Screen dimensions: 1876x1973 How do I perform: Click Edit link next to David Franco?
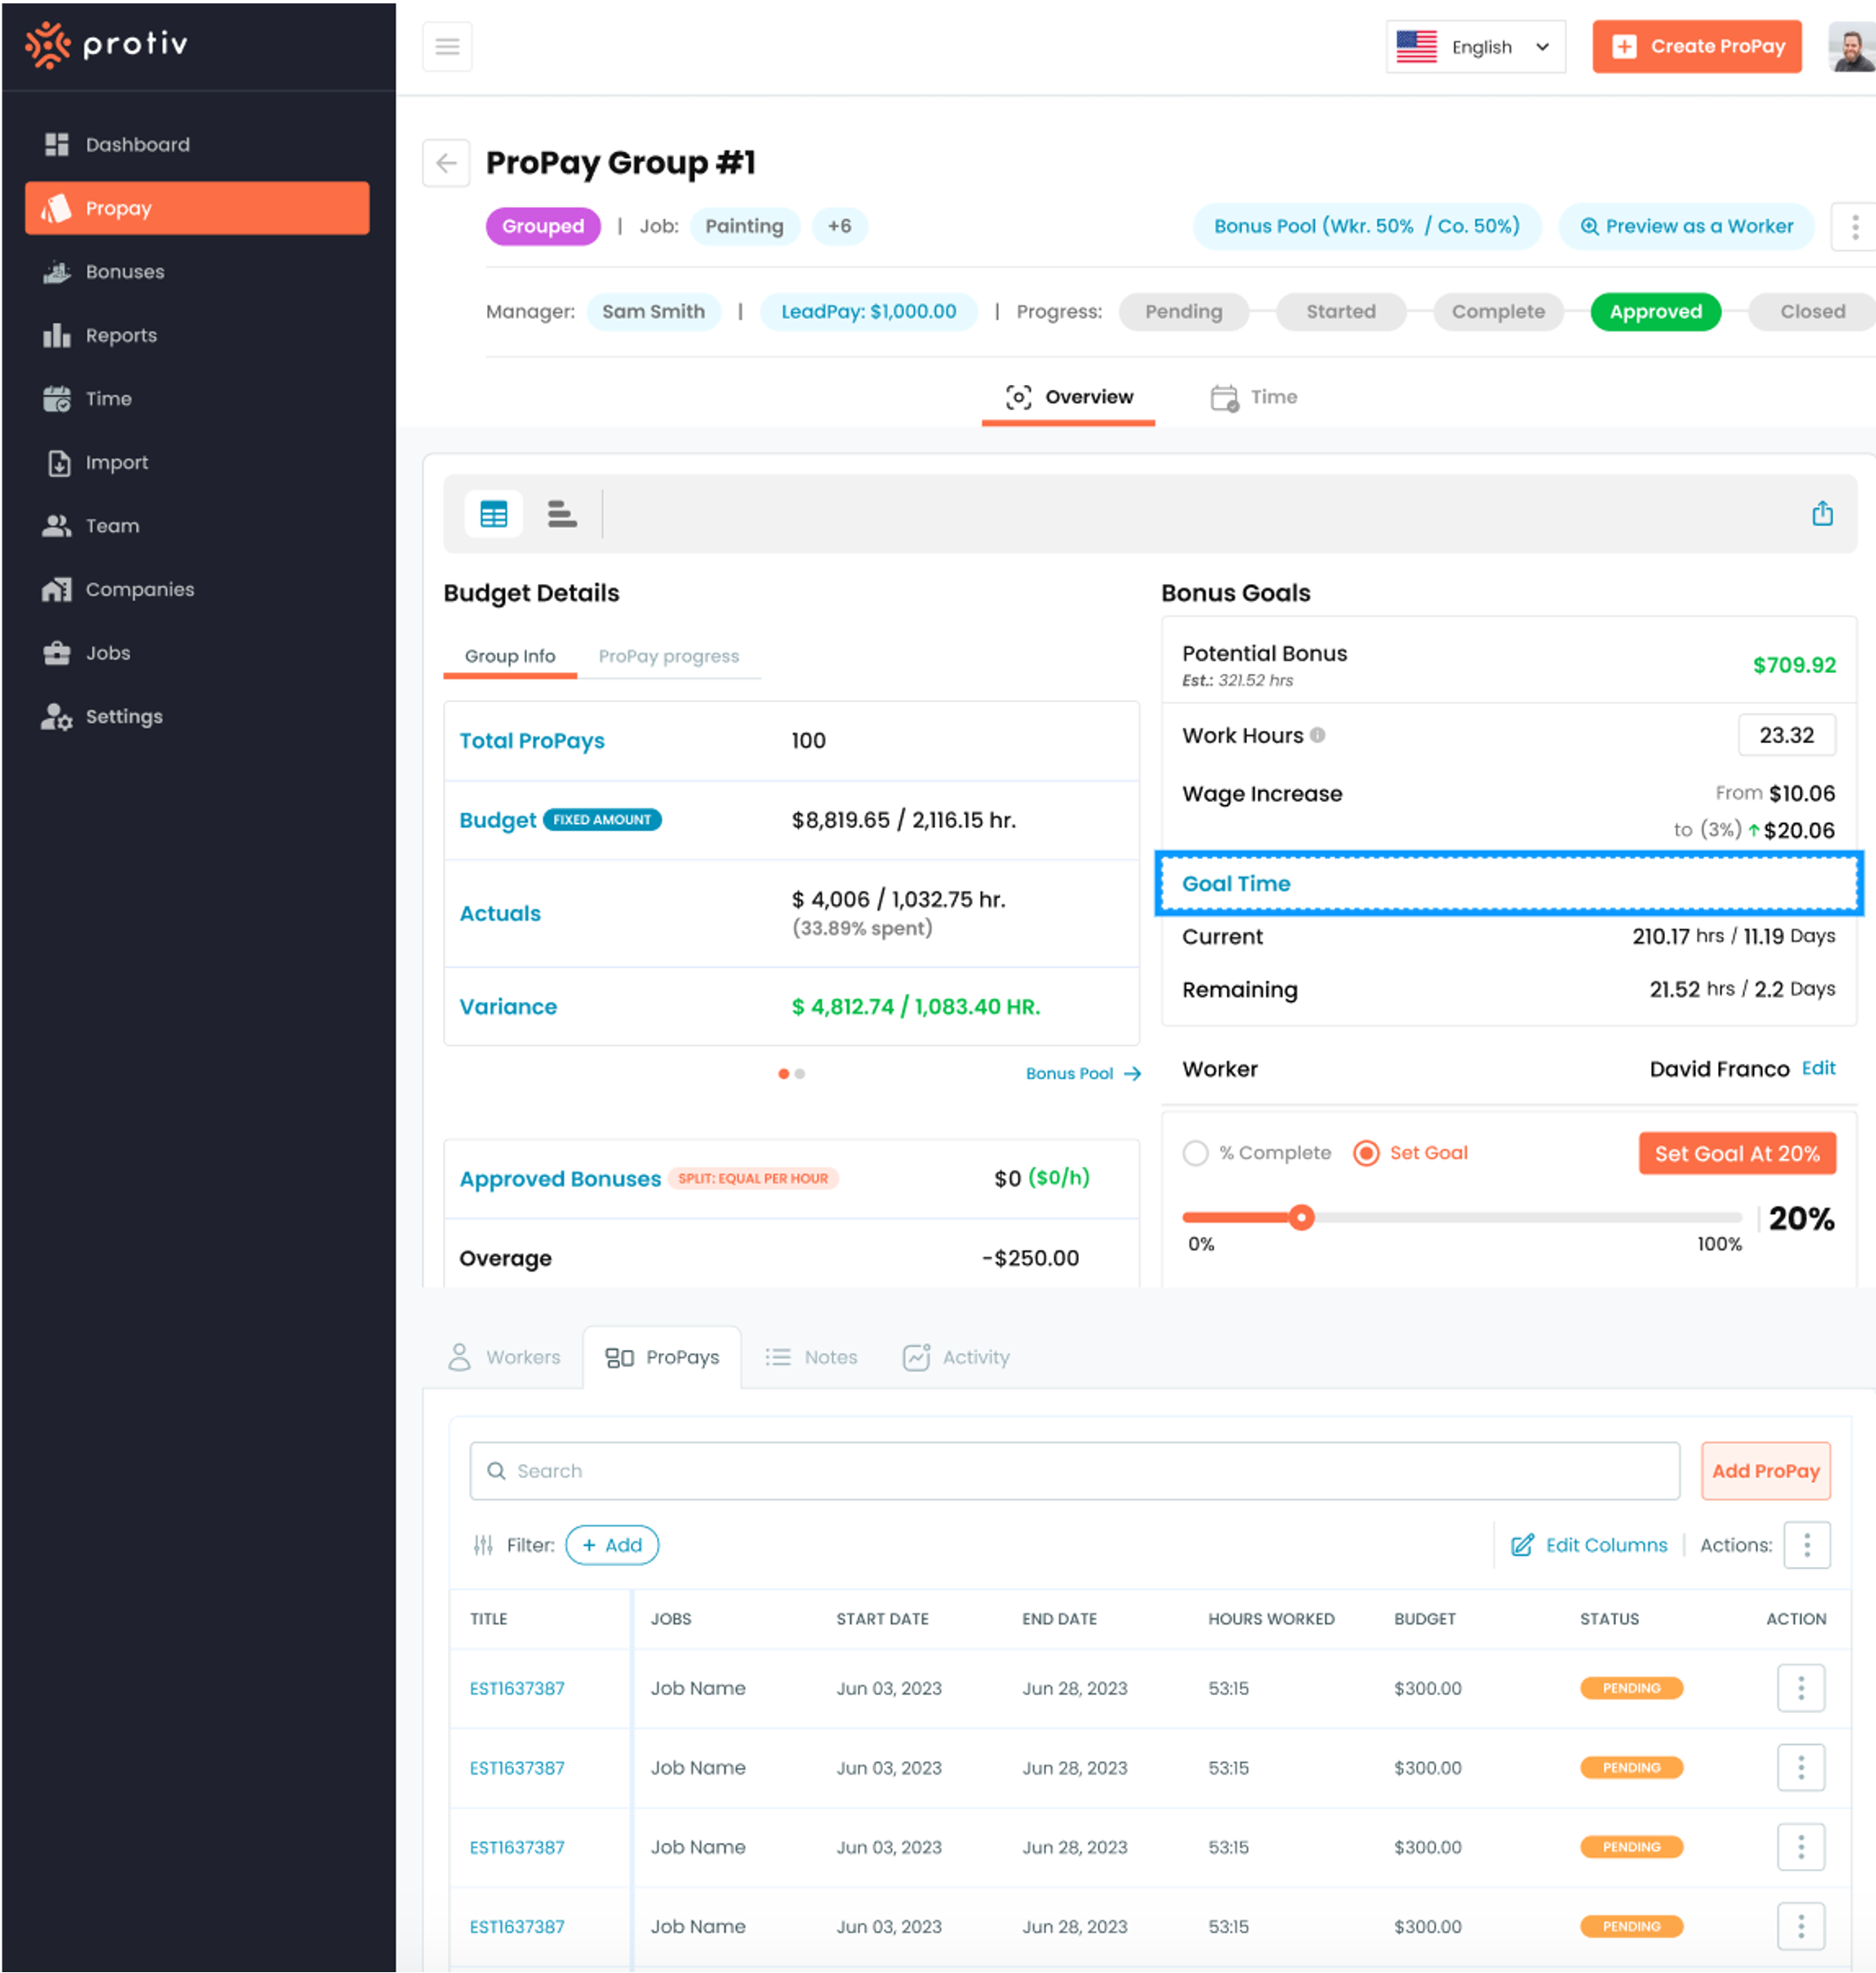pos(1818,1068)
